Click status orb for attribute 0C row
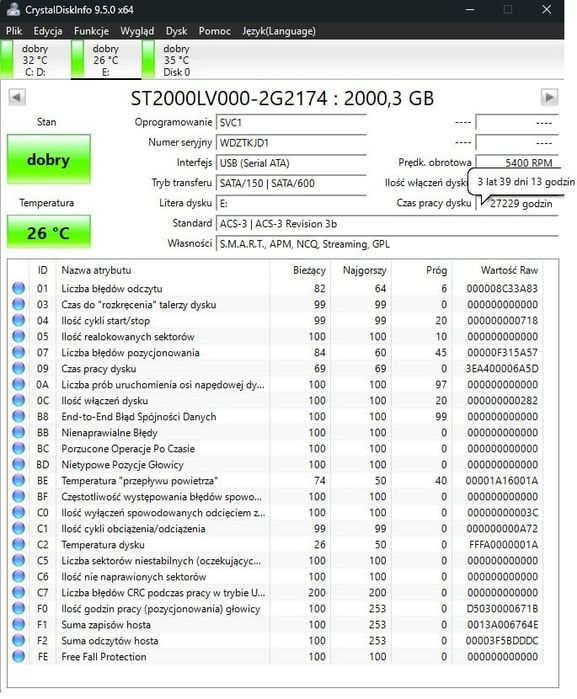The image size is (577, 699). 18,400
